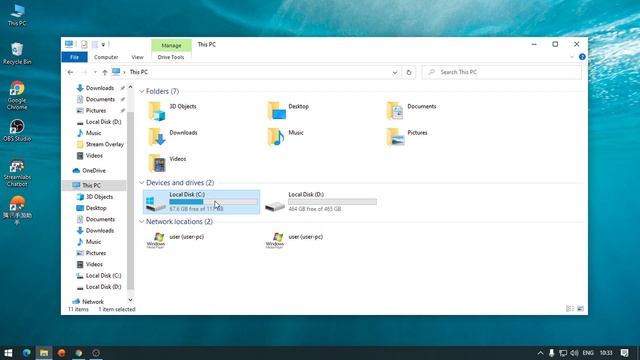This screenshot has height=360, width=640.
Task: Customize Quick Access Toolbar dropdown
Action: tap(103, 44)
